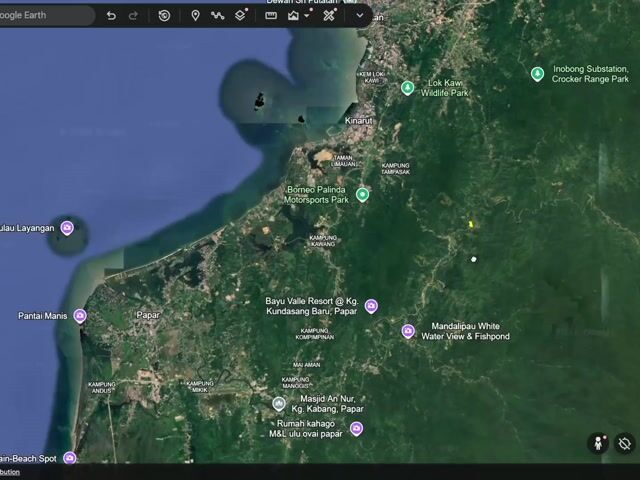Open the Pegman street view control

(x=598, y=443)
